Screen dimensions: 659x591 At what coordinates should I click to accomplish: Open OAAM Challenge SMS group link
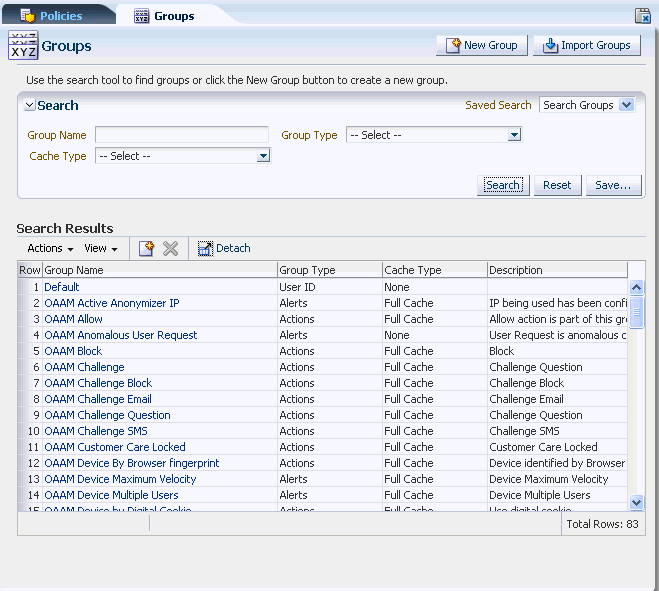click(x=96, y=431)
